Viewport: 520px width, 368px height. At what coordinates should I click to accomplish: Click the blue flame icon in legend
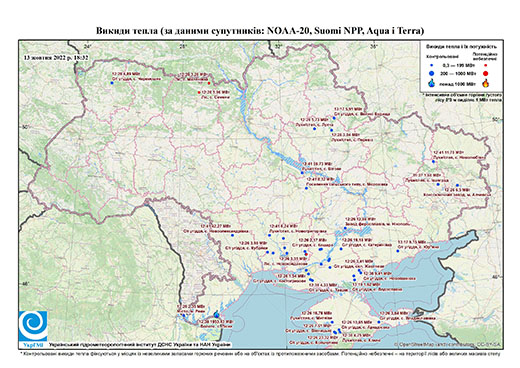[x=432, y=83]
